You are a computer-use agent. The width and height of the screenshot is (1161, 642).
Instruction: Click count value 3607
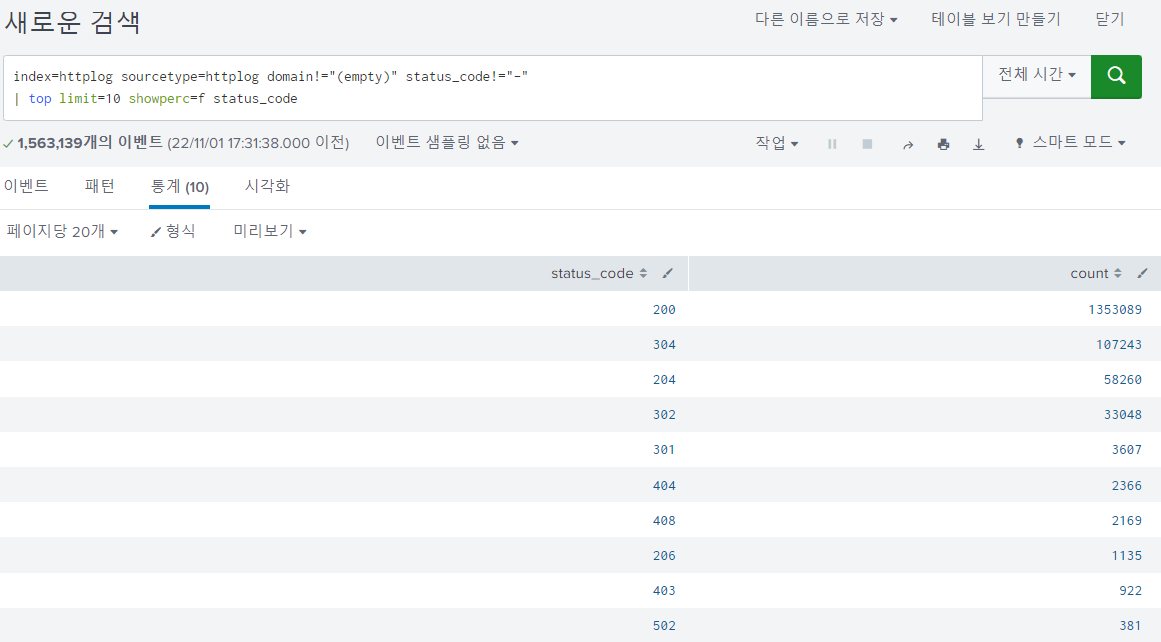coord(1127,449)
